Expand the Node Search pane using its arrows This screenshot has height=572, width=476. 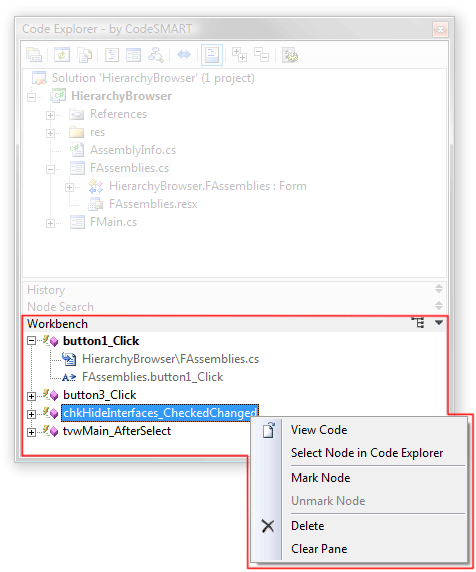coord(439,305)
